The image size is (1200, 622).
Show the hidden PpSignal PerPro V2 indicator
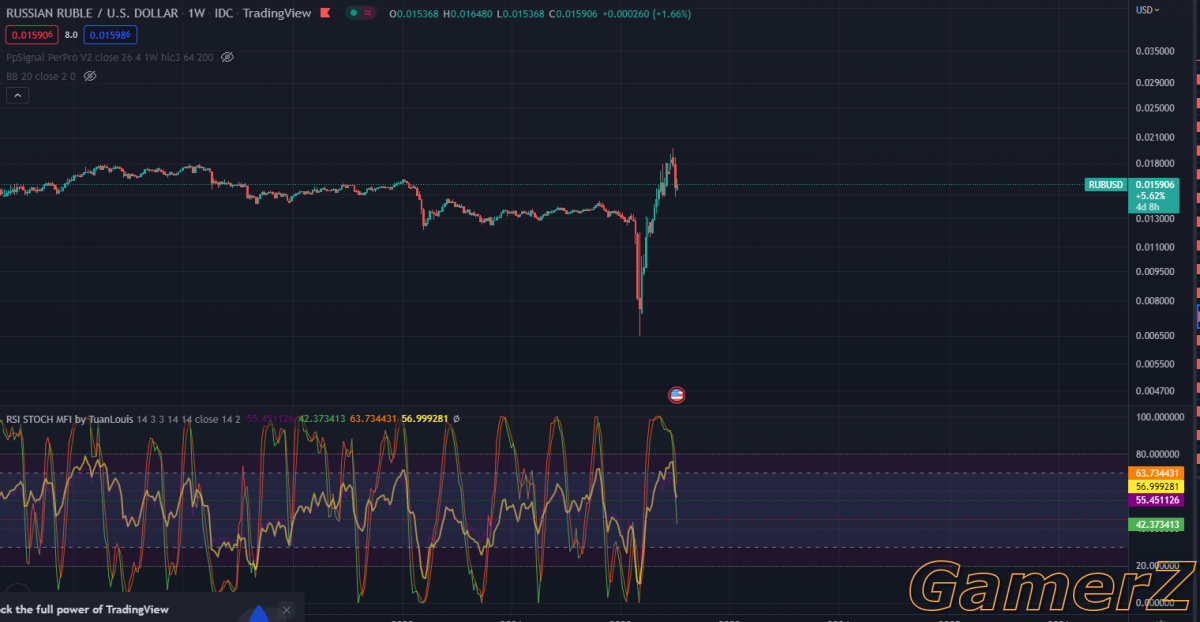[x=227, y=57]
